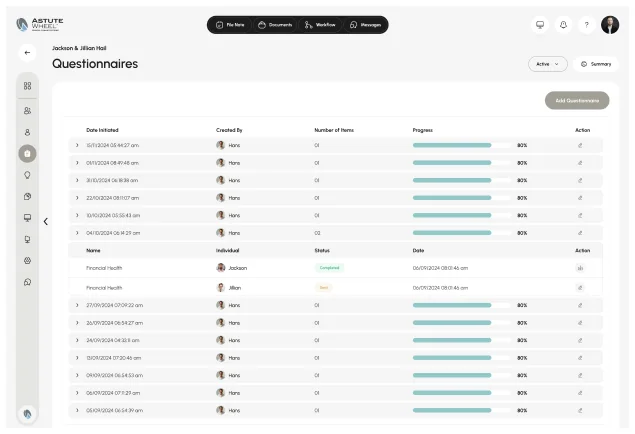Click the 26/09/2024 date cell
The image size is (635, 434).
115,323
